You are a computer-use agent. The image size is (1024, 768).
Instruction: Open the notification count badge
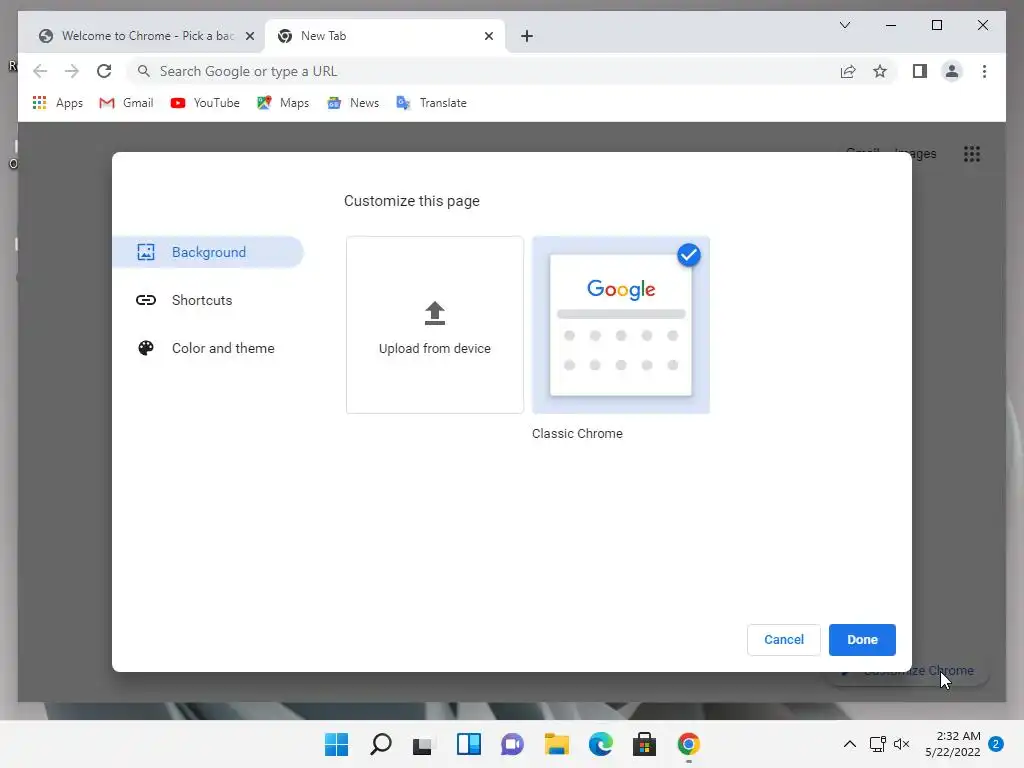click(996, 744)
